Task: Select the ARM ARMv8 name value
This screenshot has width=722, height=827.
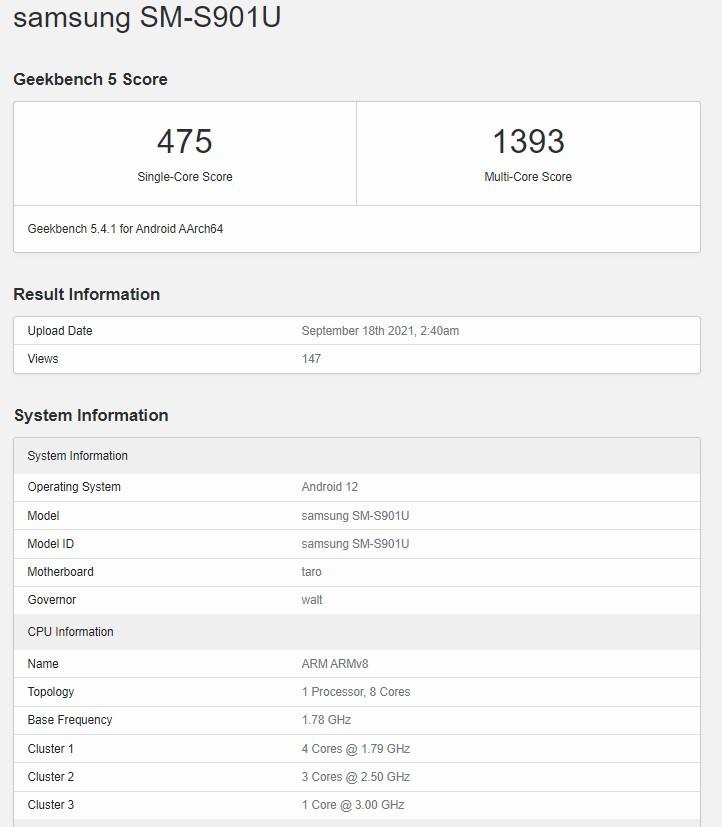Action: (335, 663)
